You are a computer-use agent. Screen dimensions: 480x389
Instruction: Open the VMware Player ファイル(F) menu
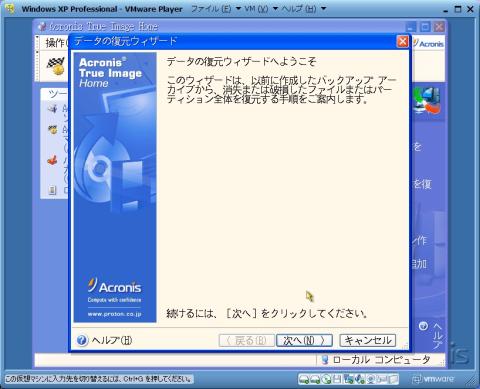pyautogui.click(x=211, y=9)
